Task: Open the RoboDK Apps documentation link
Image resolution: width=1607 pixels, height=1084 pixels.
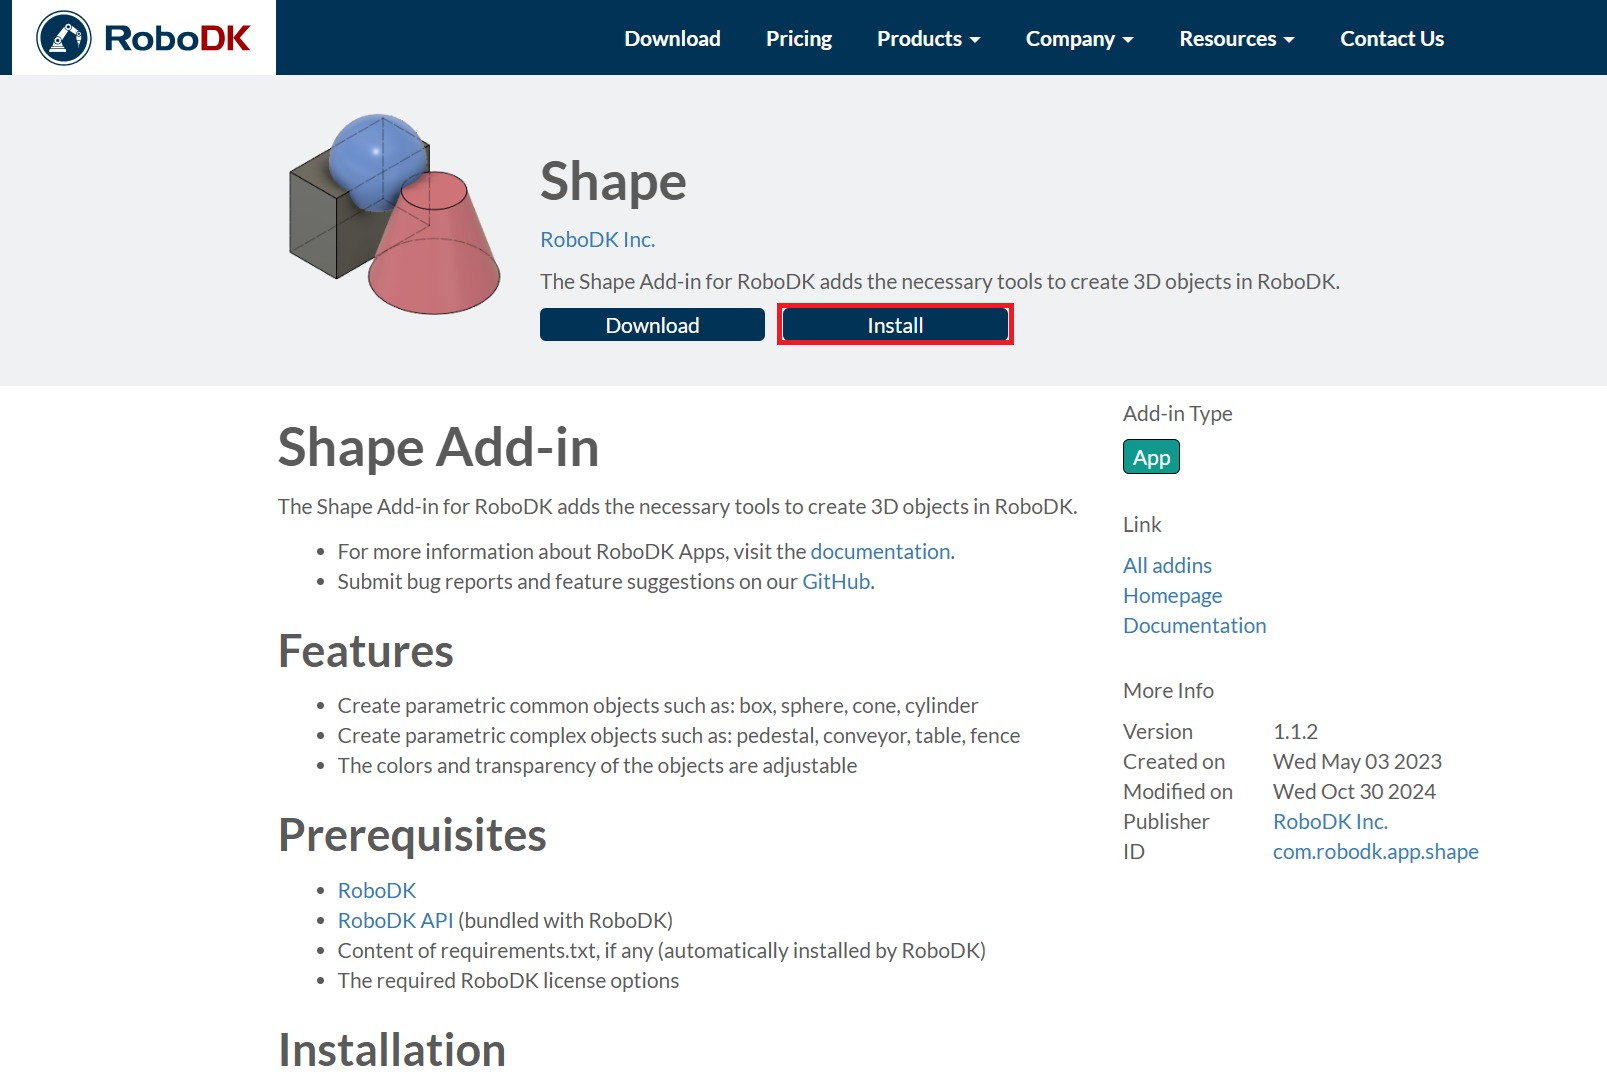Action: pos(880,551)
